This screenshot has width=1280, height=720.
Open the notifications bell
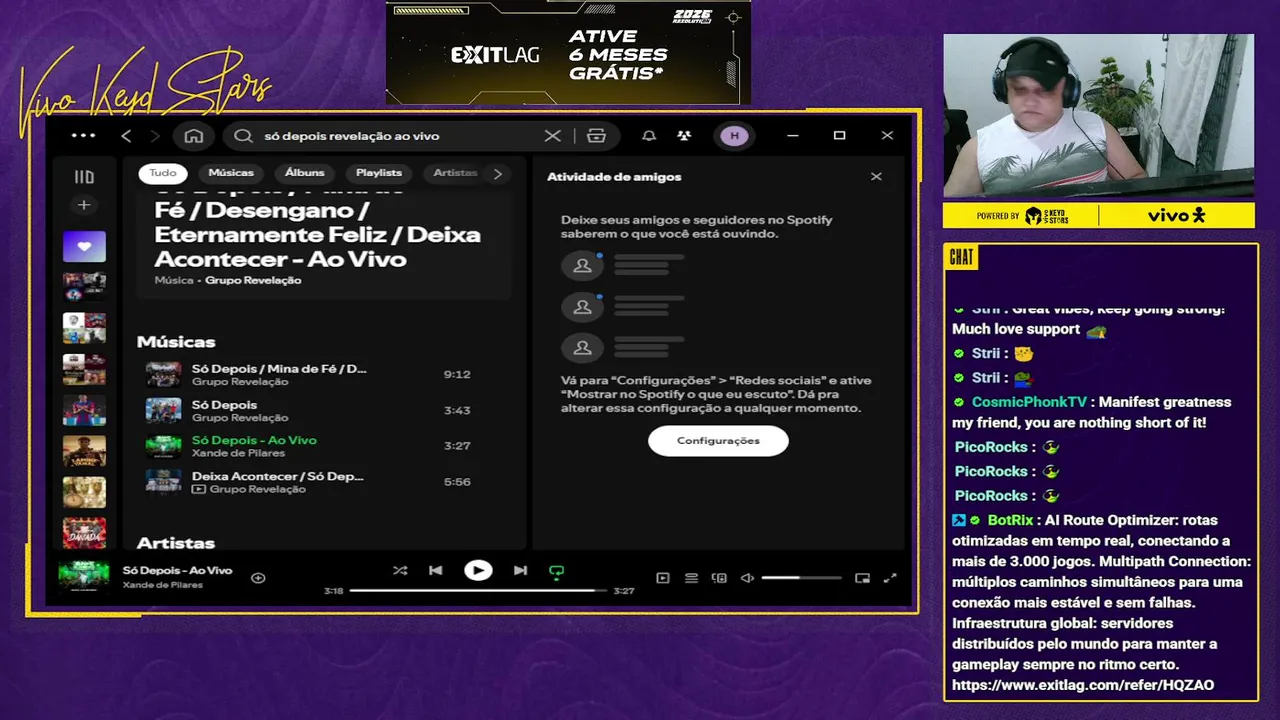click(649, 136)
